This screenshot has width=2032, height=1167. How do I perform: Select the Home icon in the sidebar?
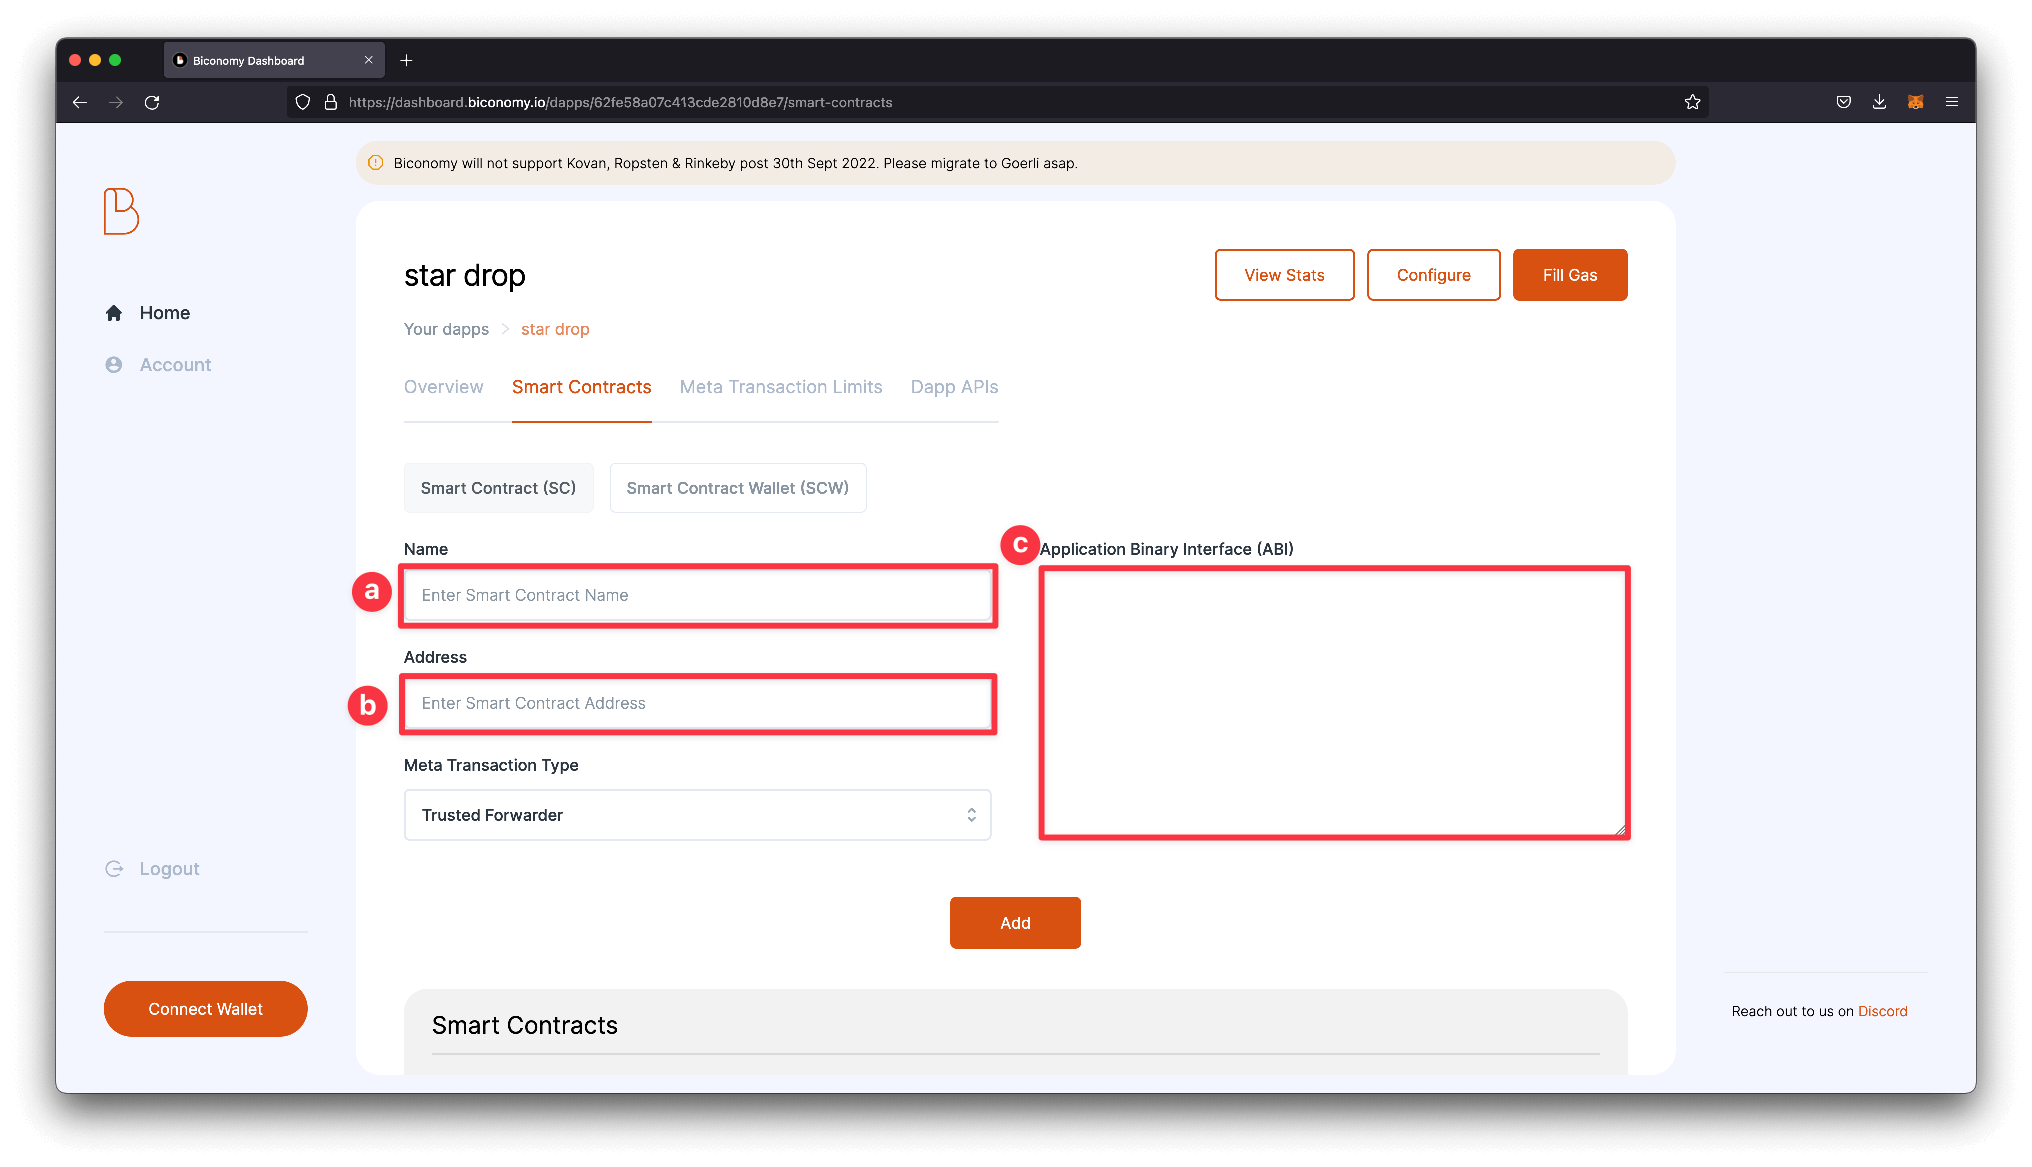tap(113, 312)
